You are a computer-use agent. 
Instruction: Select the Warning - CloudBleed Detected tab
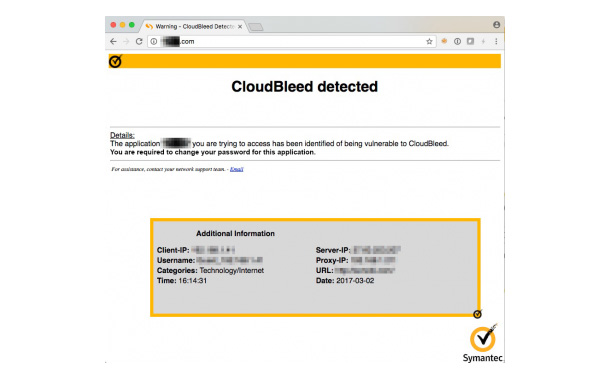tap(195, 26)
